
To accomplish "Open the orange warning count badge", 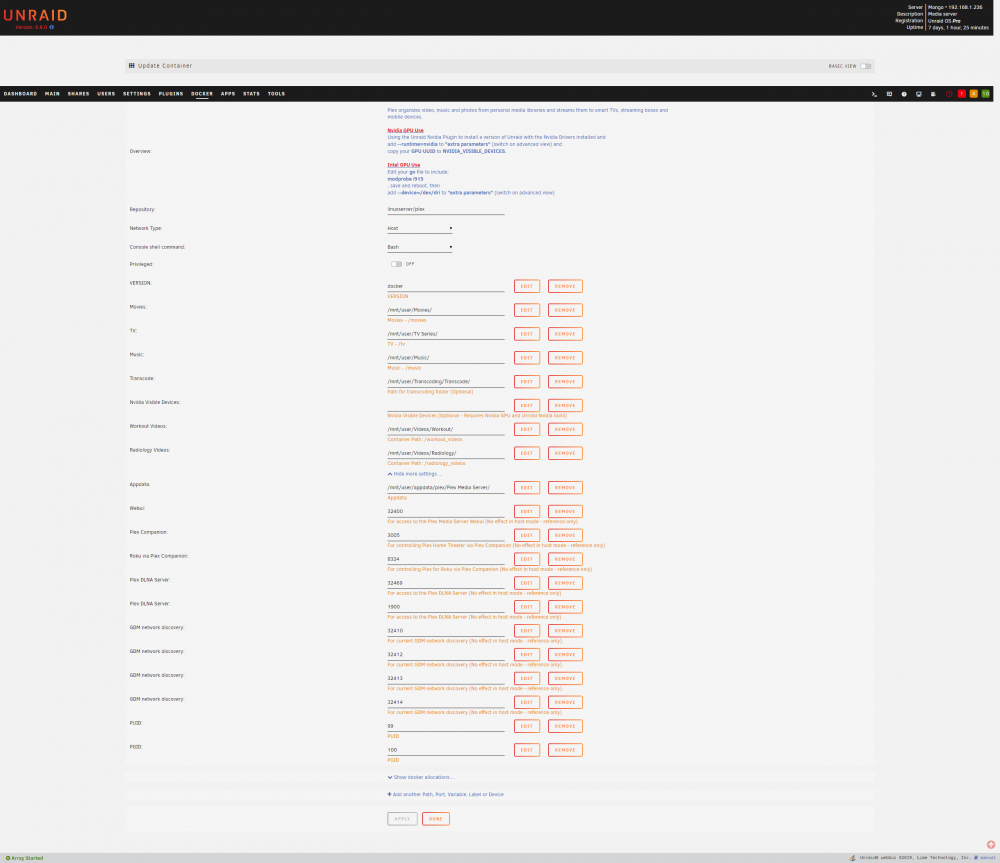I will pos(974,94).
